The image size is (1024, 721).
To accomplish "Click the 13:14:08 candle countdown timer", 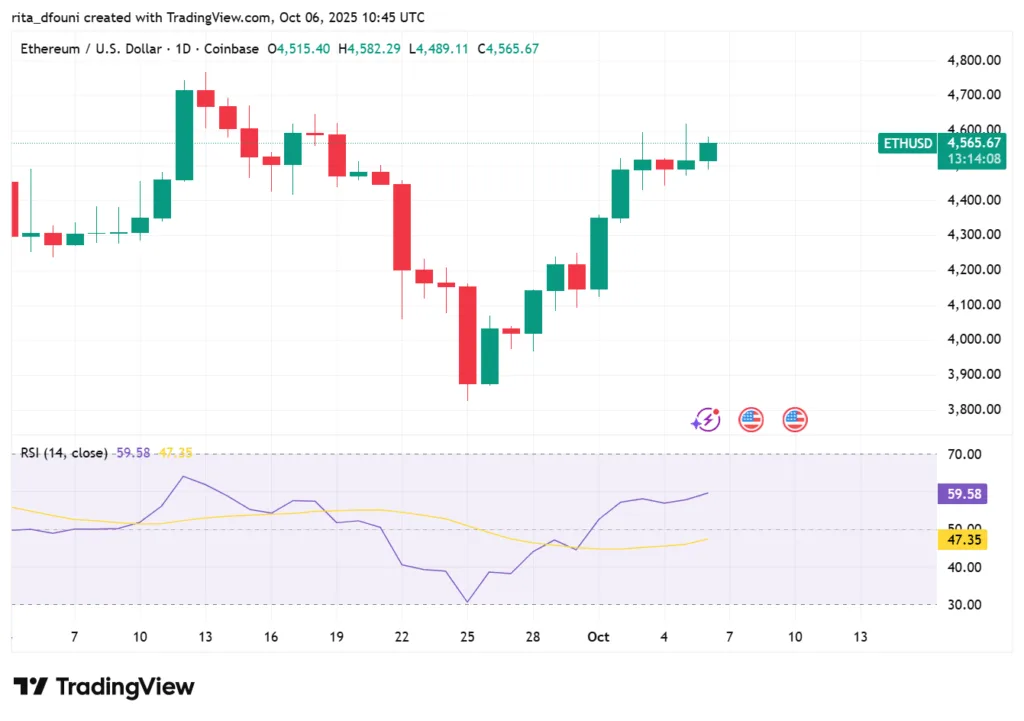I will coord(972,160).
